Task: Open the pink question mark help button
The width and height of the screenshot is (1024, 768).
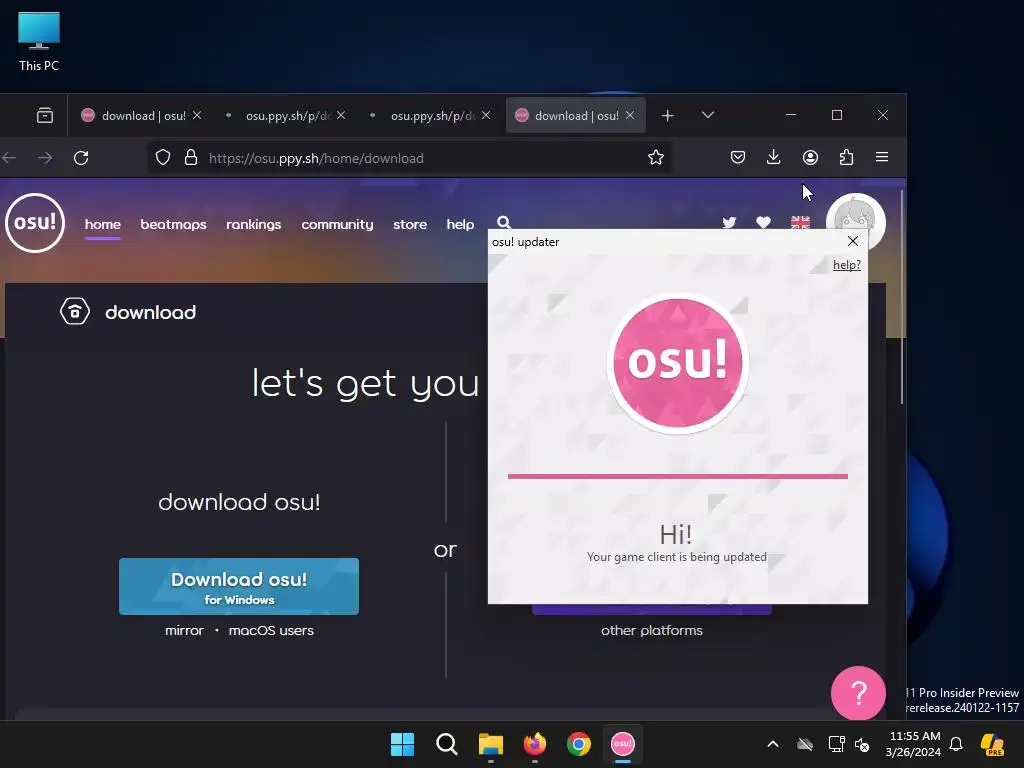Action: [858, 693]
